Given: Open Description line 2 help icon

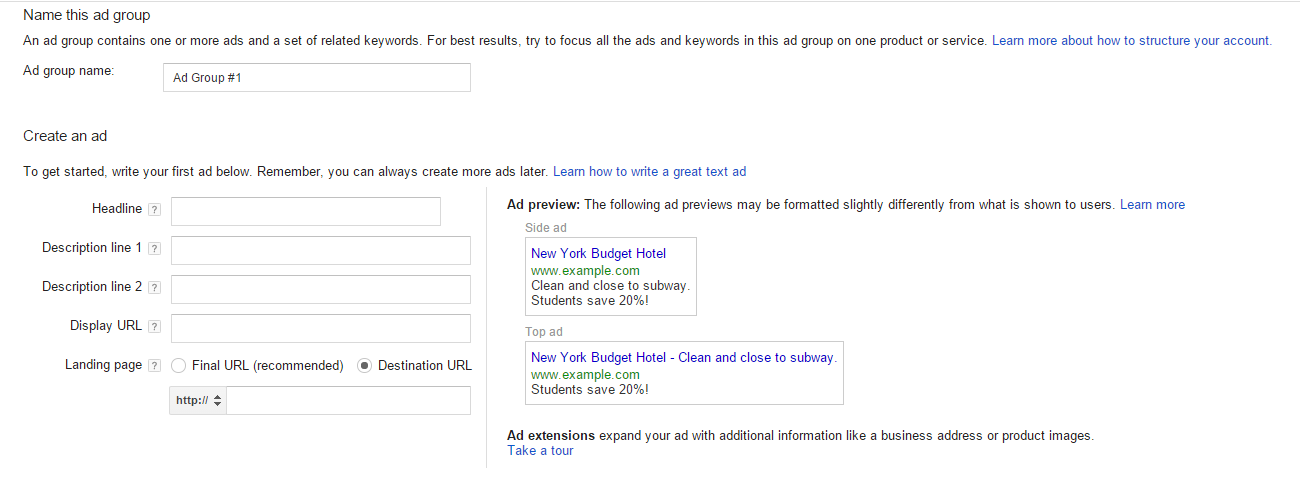Looking at the screenshot, I should coord(154,287).
